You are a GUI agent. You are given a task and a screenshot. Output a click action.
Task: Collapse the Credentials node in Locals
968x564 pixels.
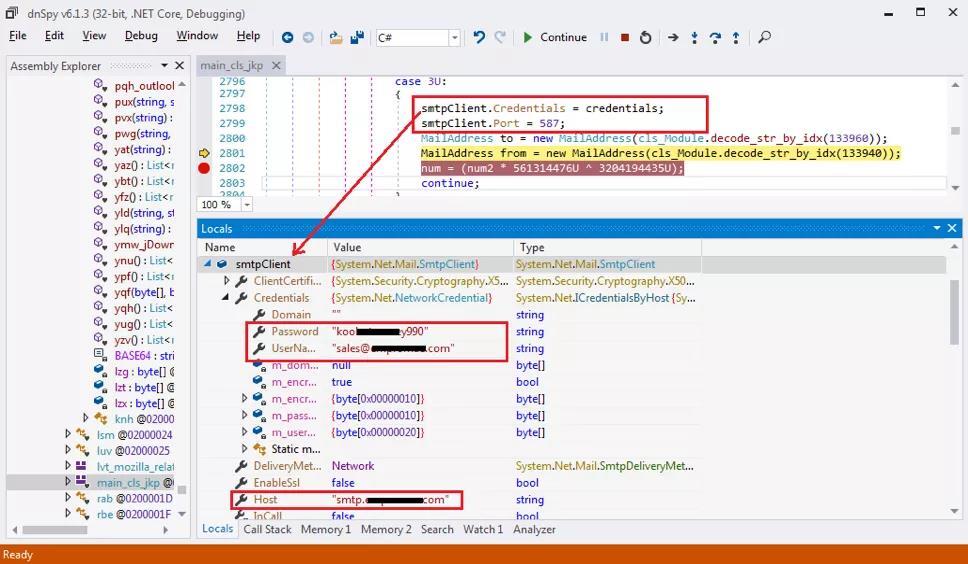pyautogui.click(x=227, y=298)
